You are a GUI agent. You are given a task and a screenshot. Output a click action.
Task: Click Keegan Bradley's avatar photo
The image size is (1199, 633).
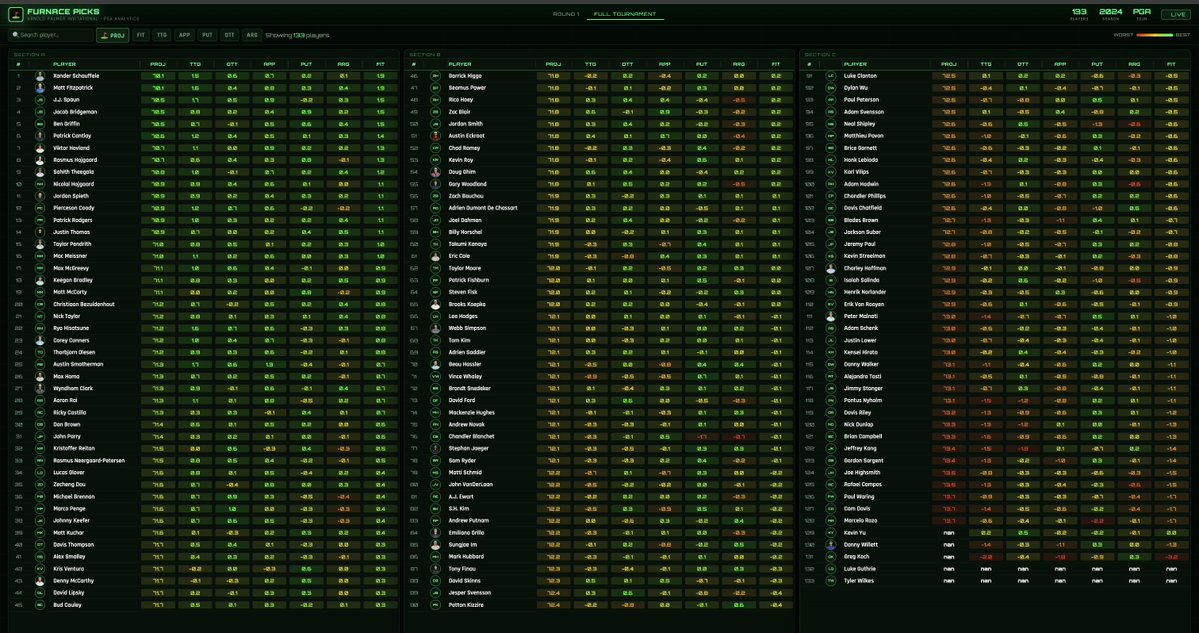[x=40, y=281]
